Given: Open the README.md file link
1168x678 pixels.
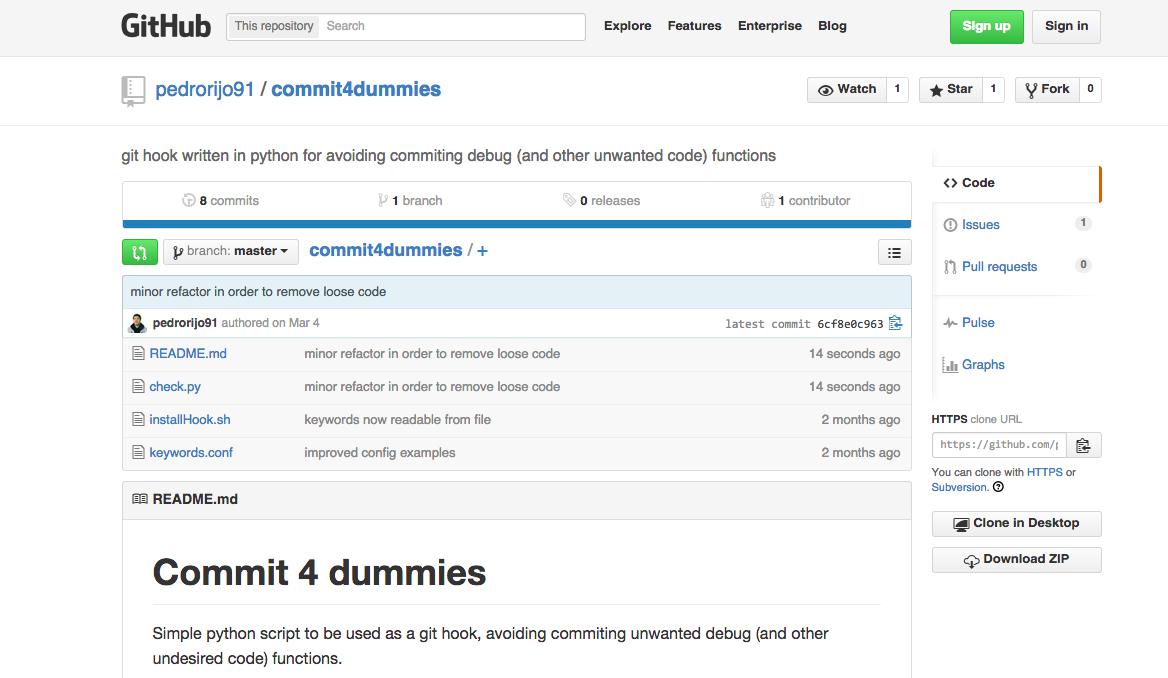Looking at the screenshot, I should pos(188,353).
